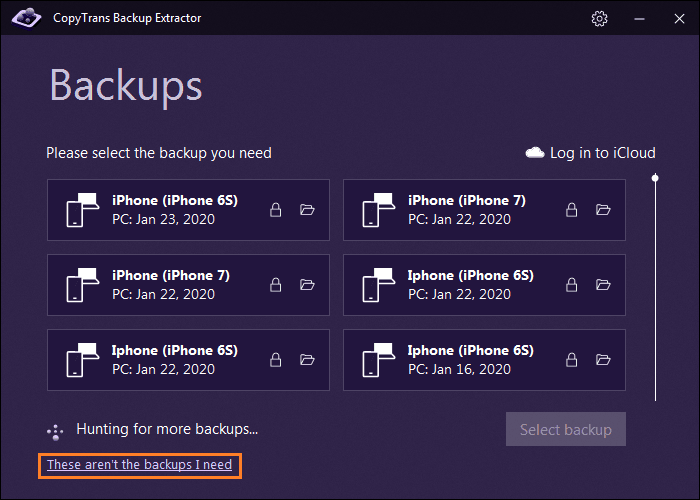
Task: Click the Hunting for more backups... status text
Action: (167, 429)
